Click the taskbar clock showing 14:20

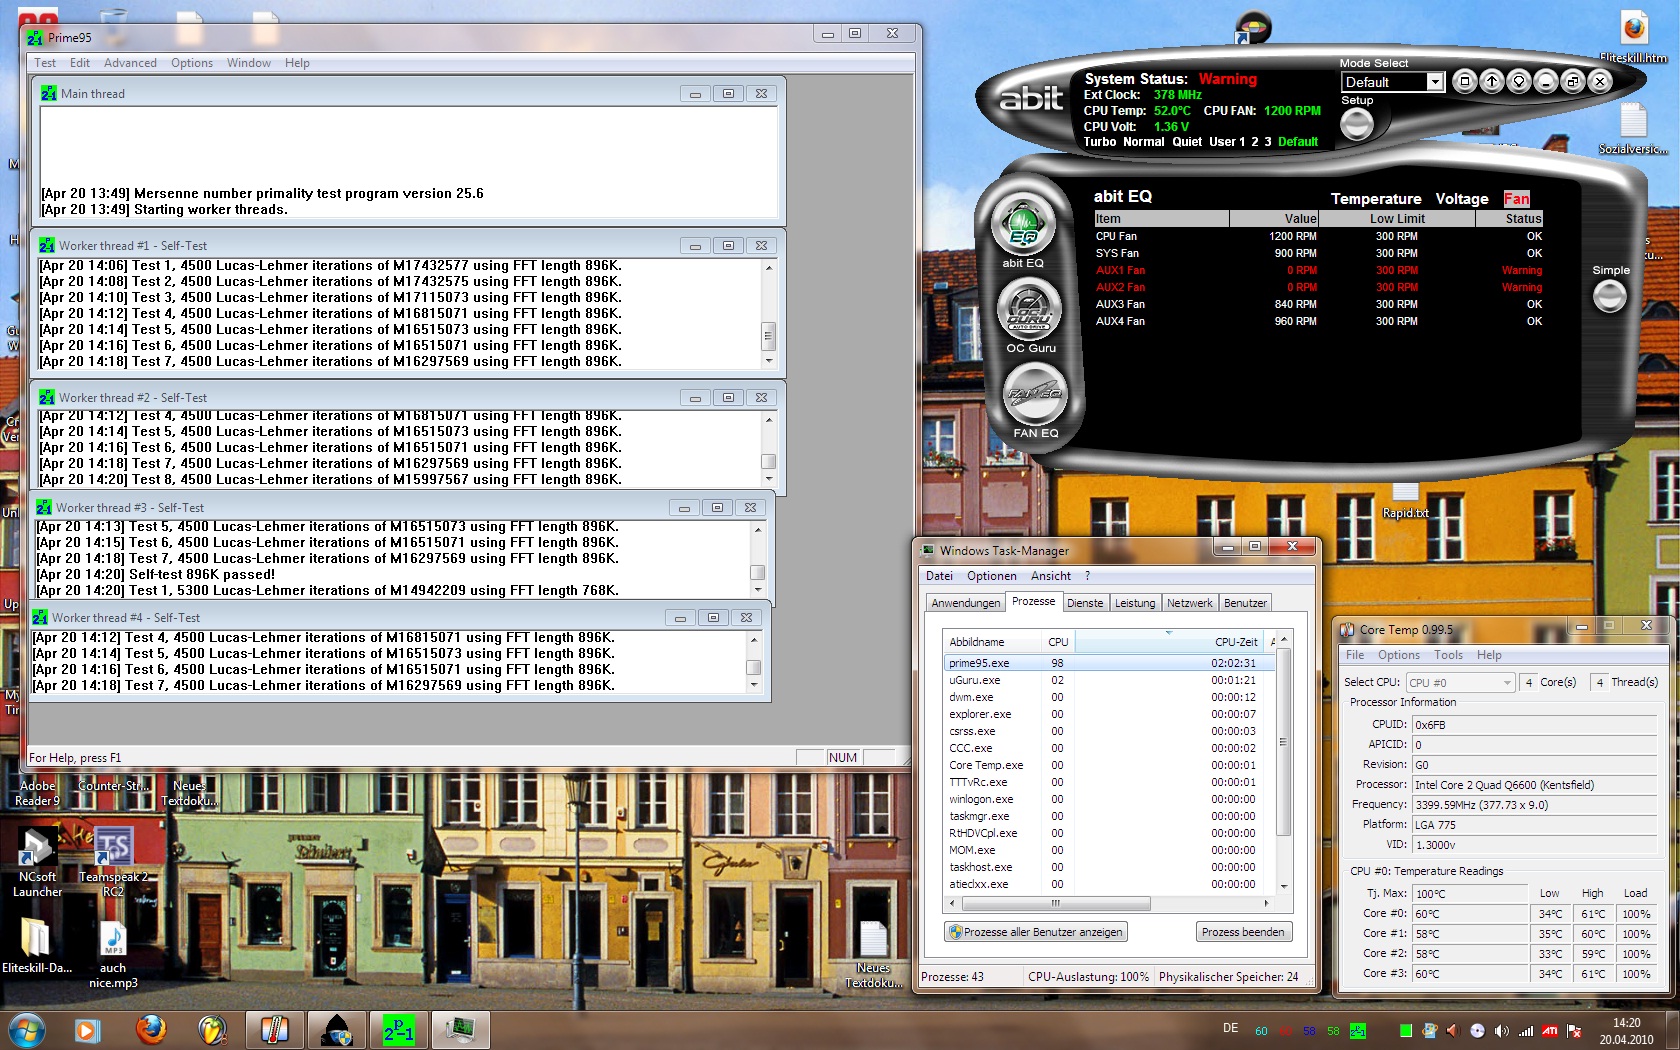[1626, 1031]
